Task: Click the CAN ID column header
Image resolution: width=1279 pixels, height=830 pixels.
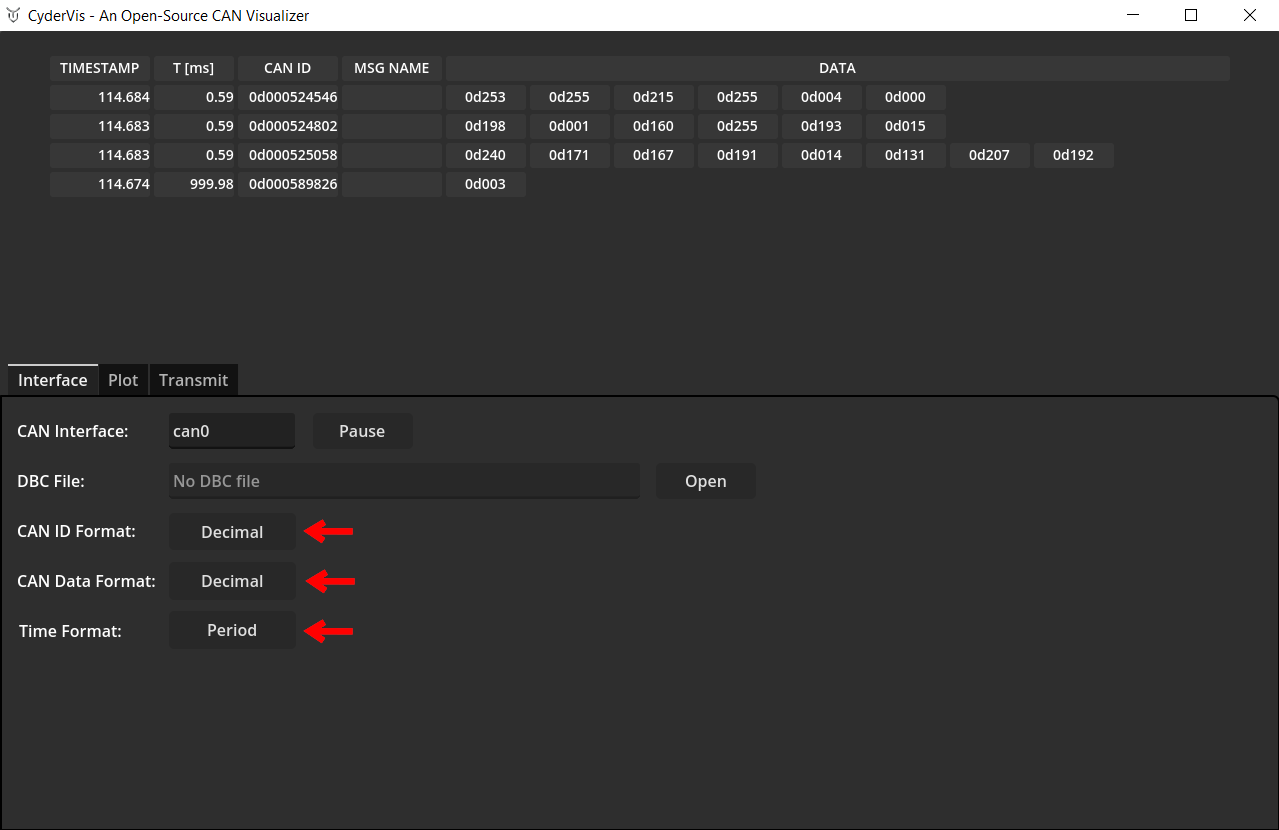Action: click(287, 68)
